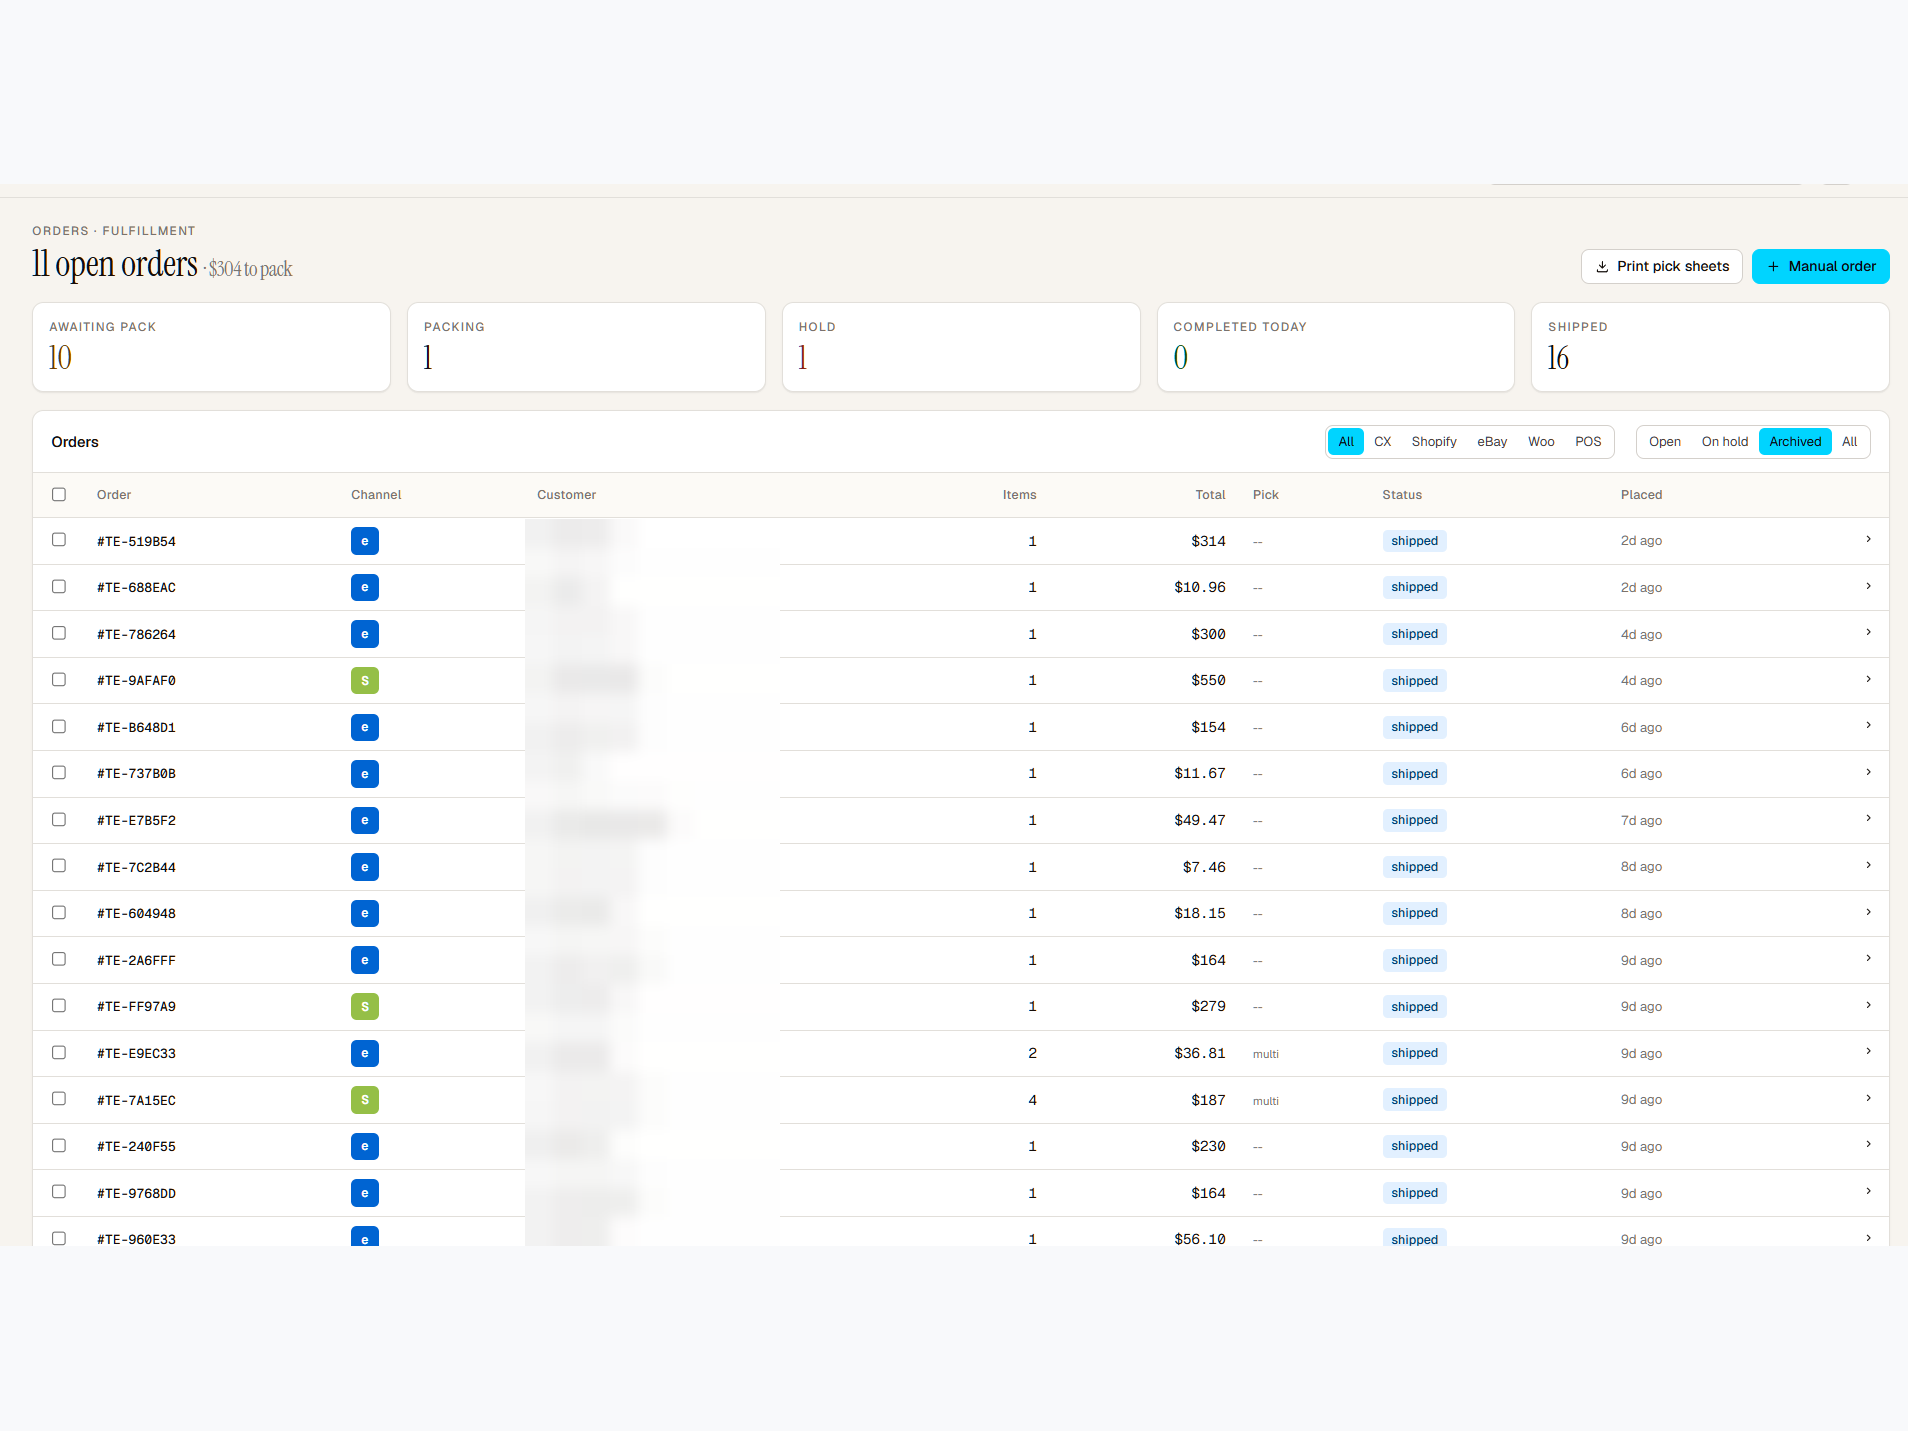
Task: Click eBay channel icon for order #TE-E7B5F2
Action: 365,820
